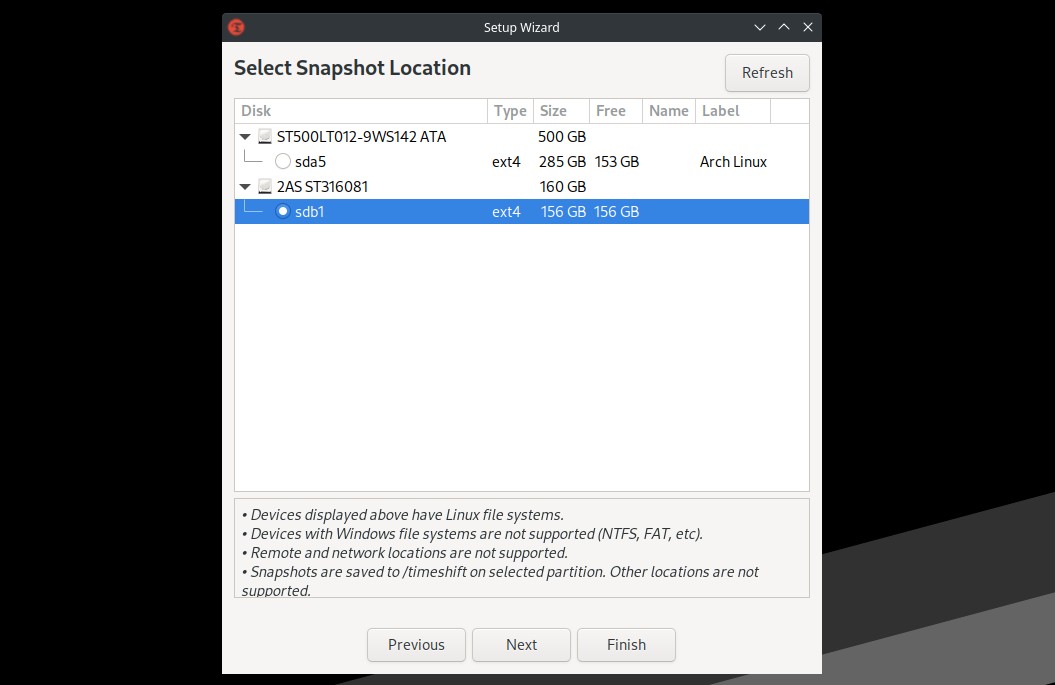Click the 285 GB size of sda5
The height and width of the screenshot is (685, 1055).
pyautogui.click(x=562, y=161)
